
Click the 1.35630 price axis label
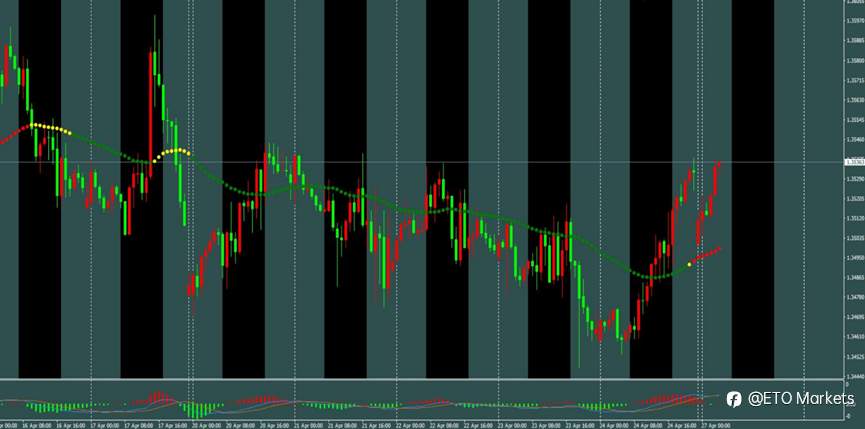(855, 100)
